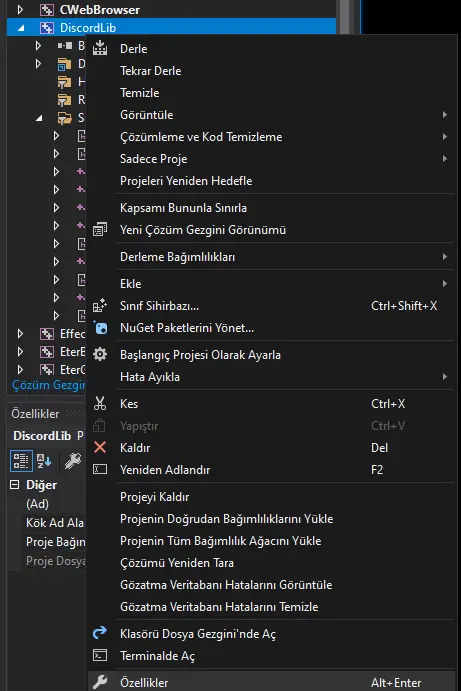
Task: Click the blue arrow Klasörü Aç icon
Action: (x=100, y=633)
